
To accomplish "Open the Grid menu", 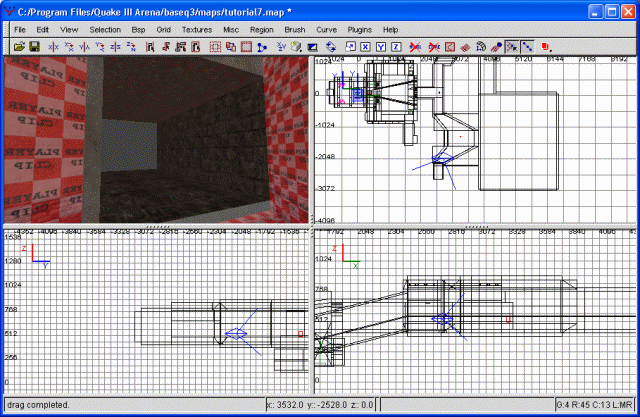I will point(164,30).
